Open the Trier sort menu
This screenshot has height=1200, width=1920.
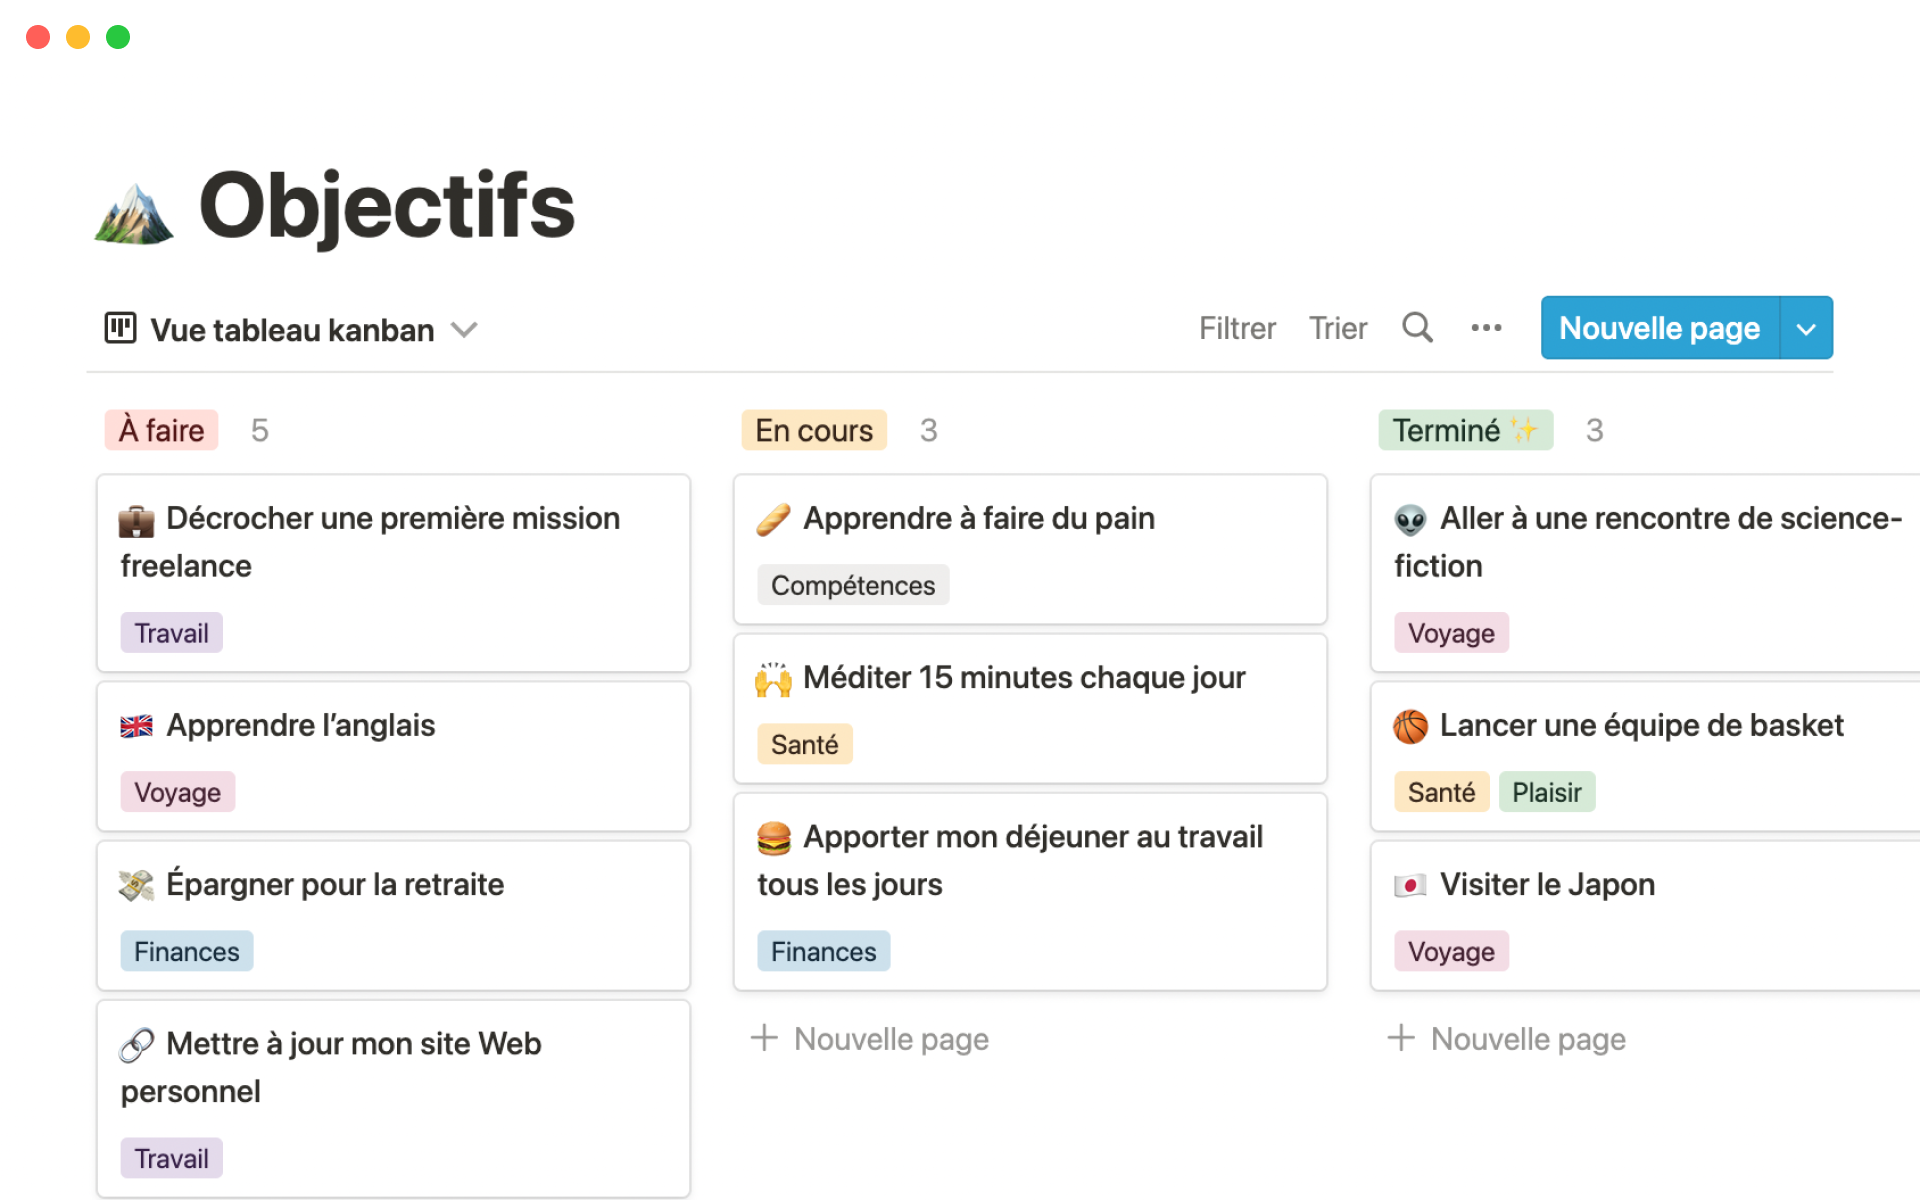click(x=1337, y=328)
